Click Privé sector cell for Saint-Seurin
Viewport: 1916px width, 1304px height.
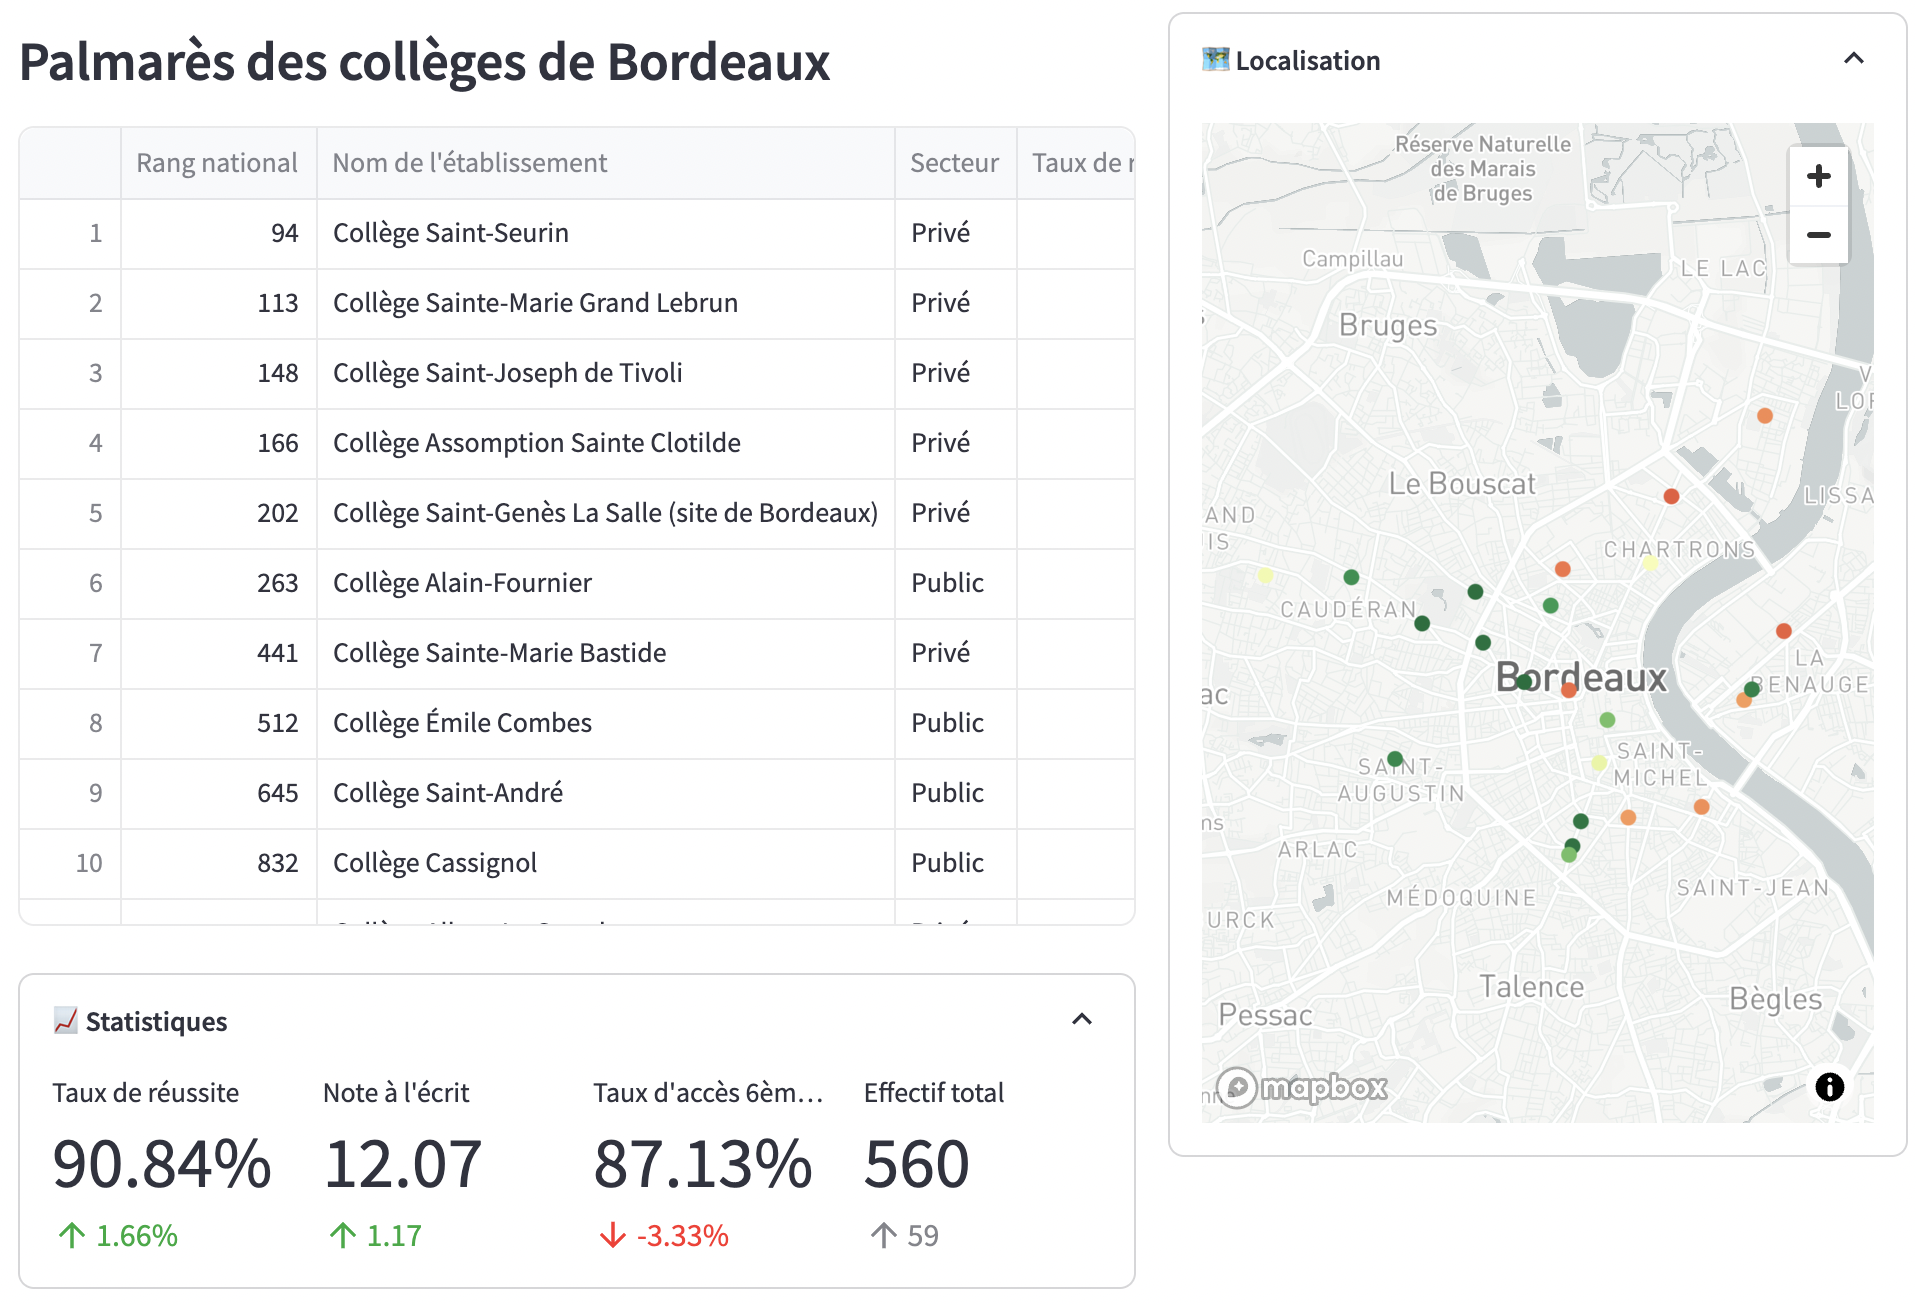tap(955, 233)
